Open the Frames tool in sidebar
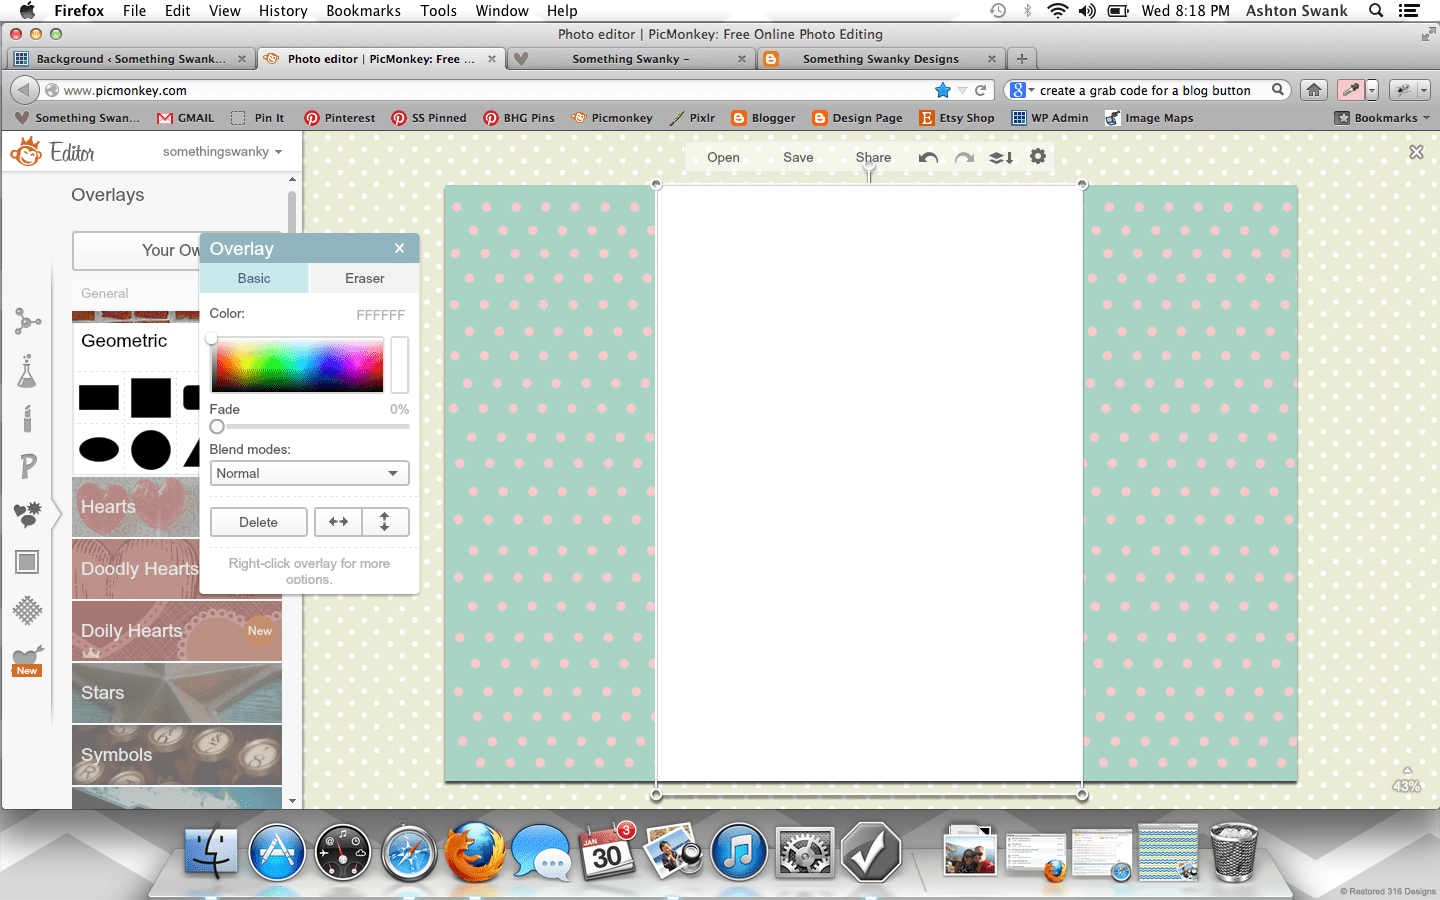The height and width of the screenshot is (900, 1440). tap(27, 562)
